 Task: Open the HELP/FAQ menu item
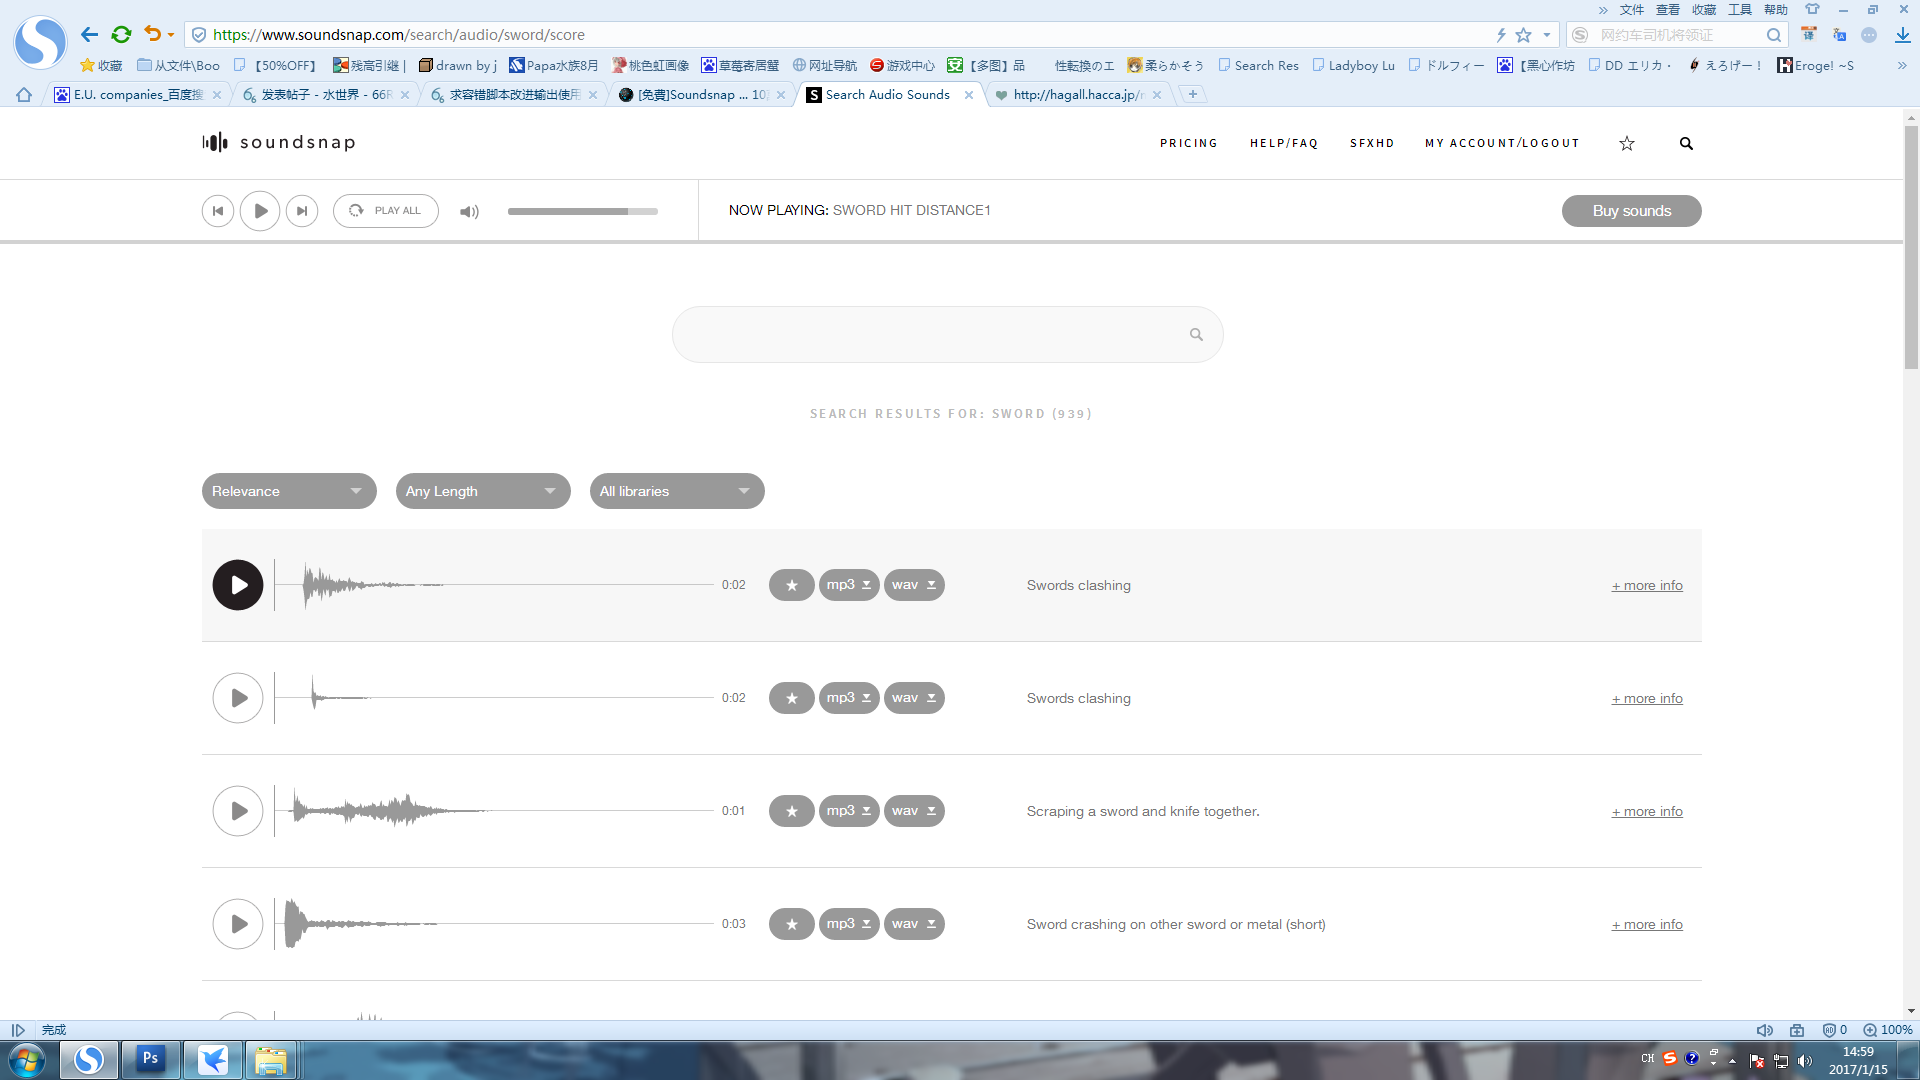click(x=1284, y=143)
